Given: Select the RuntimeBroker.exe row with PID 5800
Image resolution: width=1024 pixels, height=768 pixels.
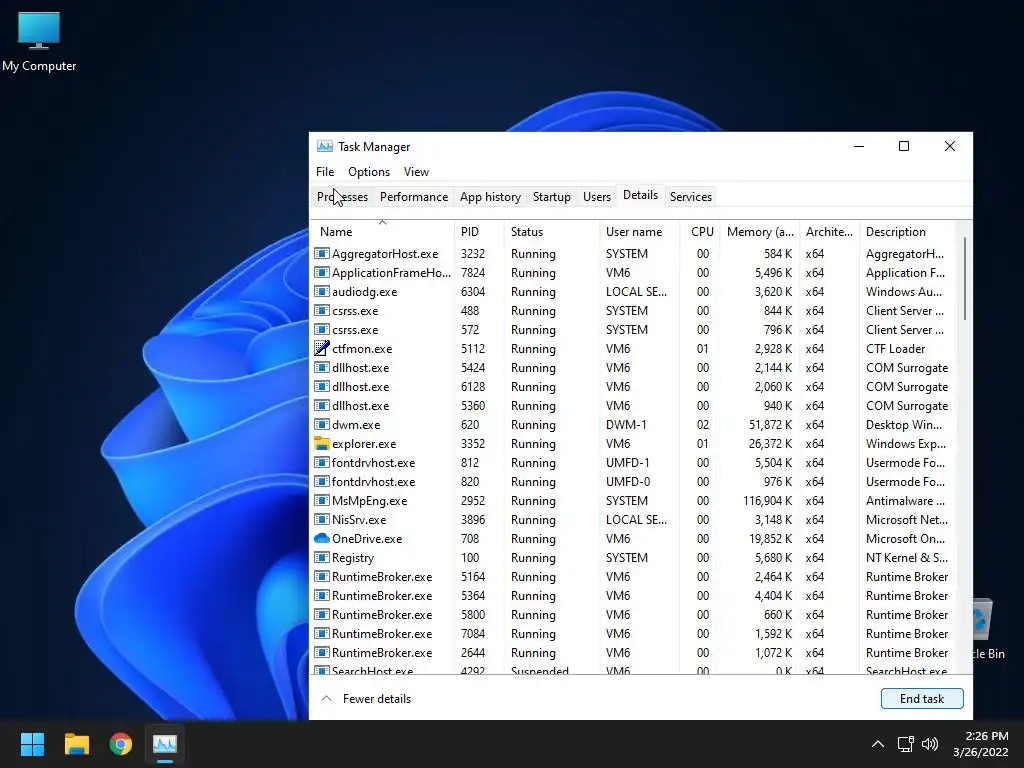Looking at the screenshot, I should 633,615.
